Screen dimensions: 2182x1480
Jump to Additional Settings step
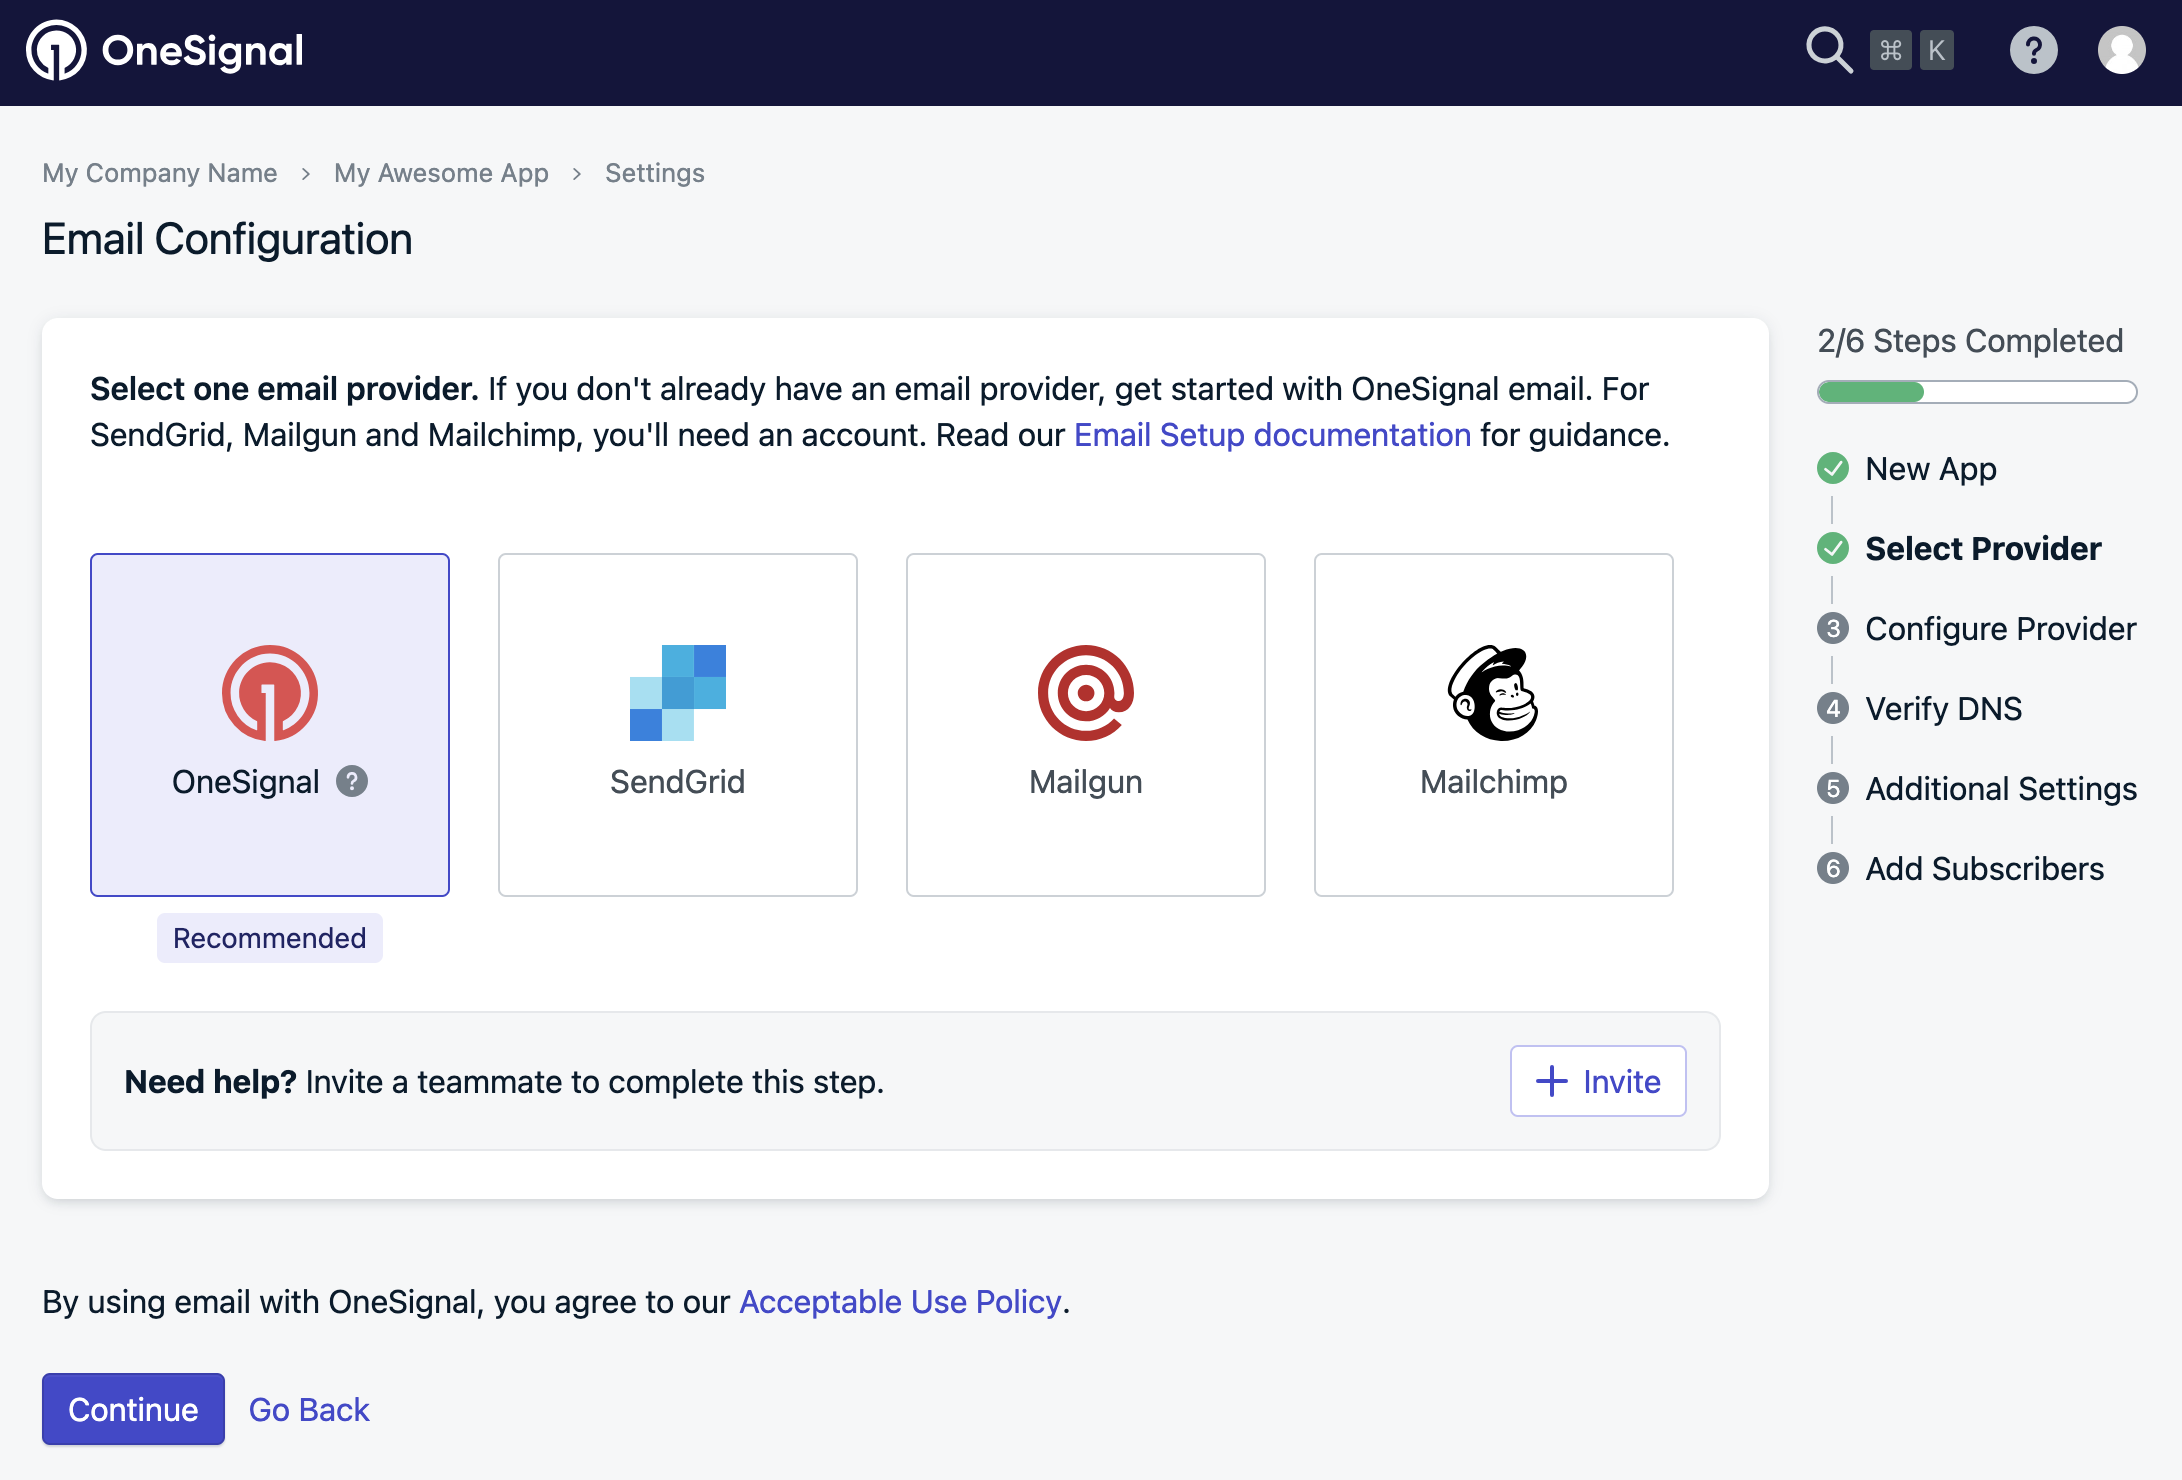[x=2000, y=788]
